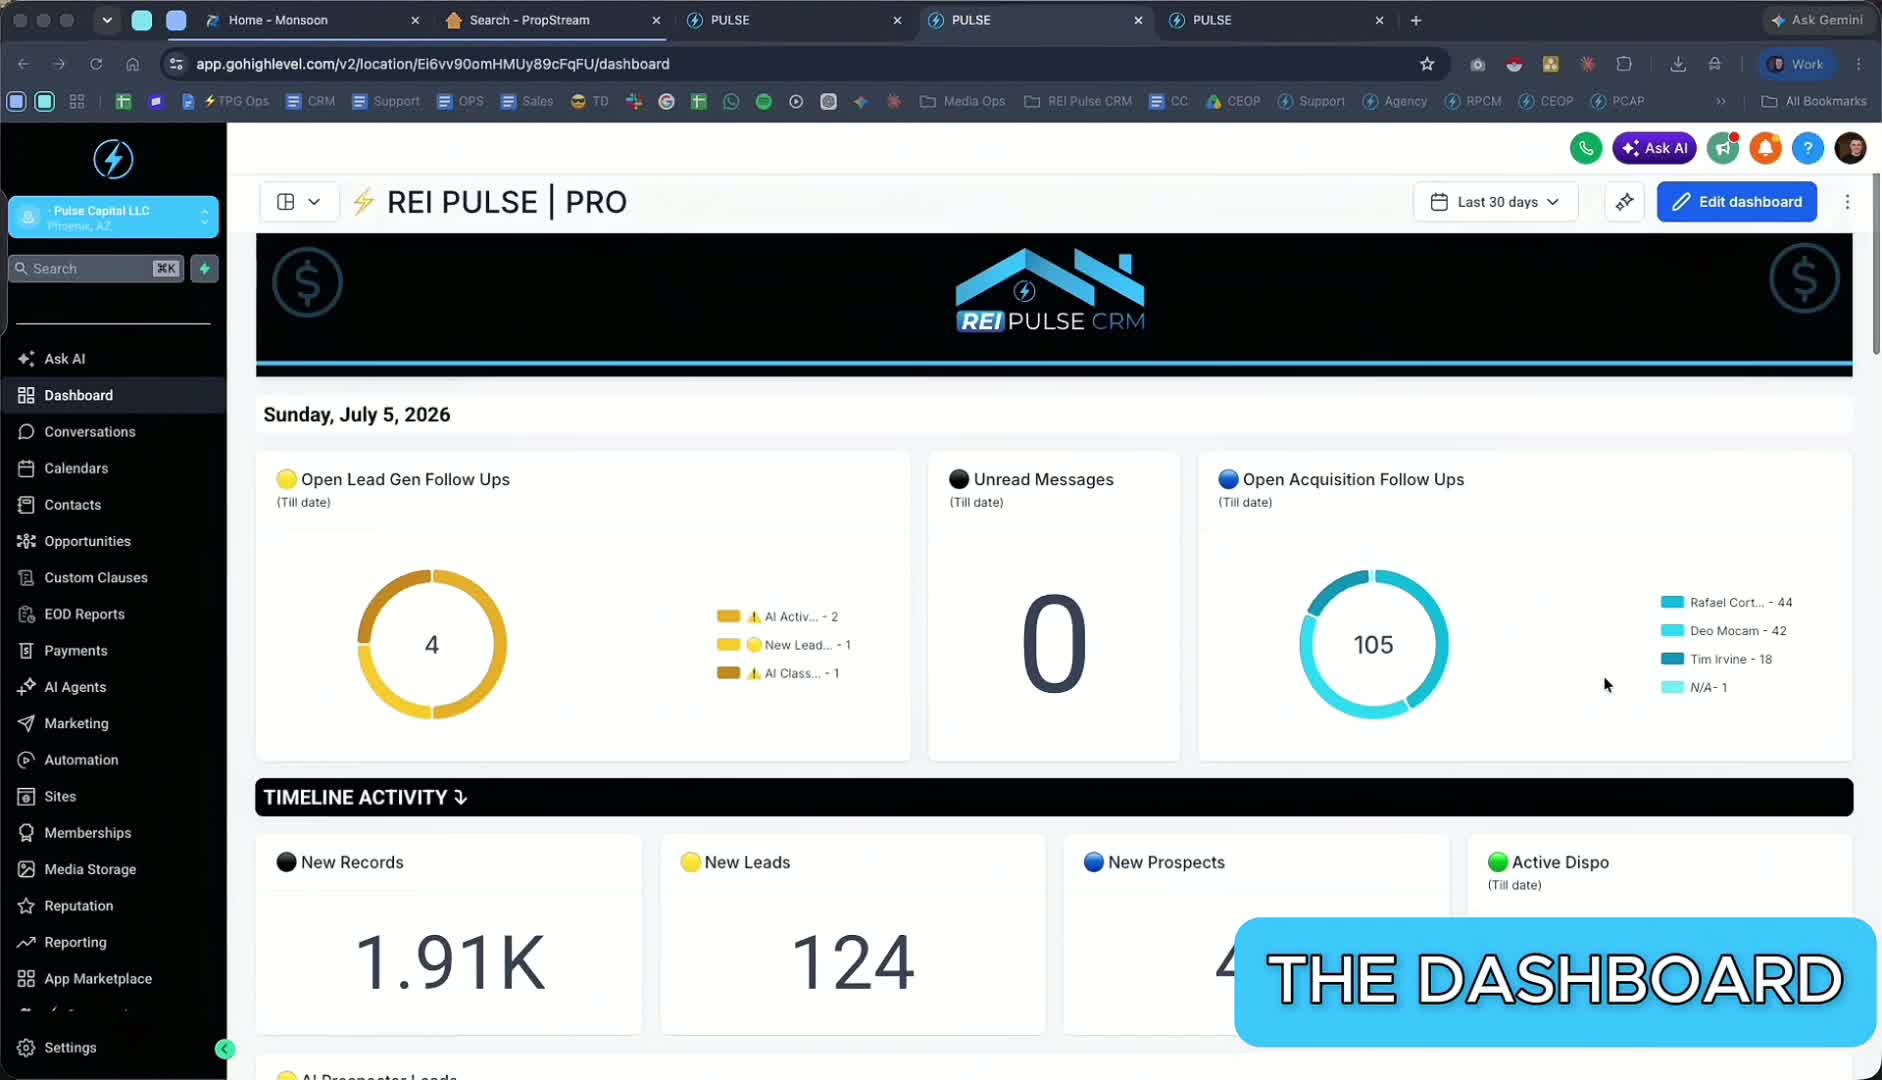The width and height of the screenshot is (1882, 1080).
Task: Show more bookmarks with the double chevron
Action: (1720, 101)
